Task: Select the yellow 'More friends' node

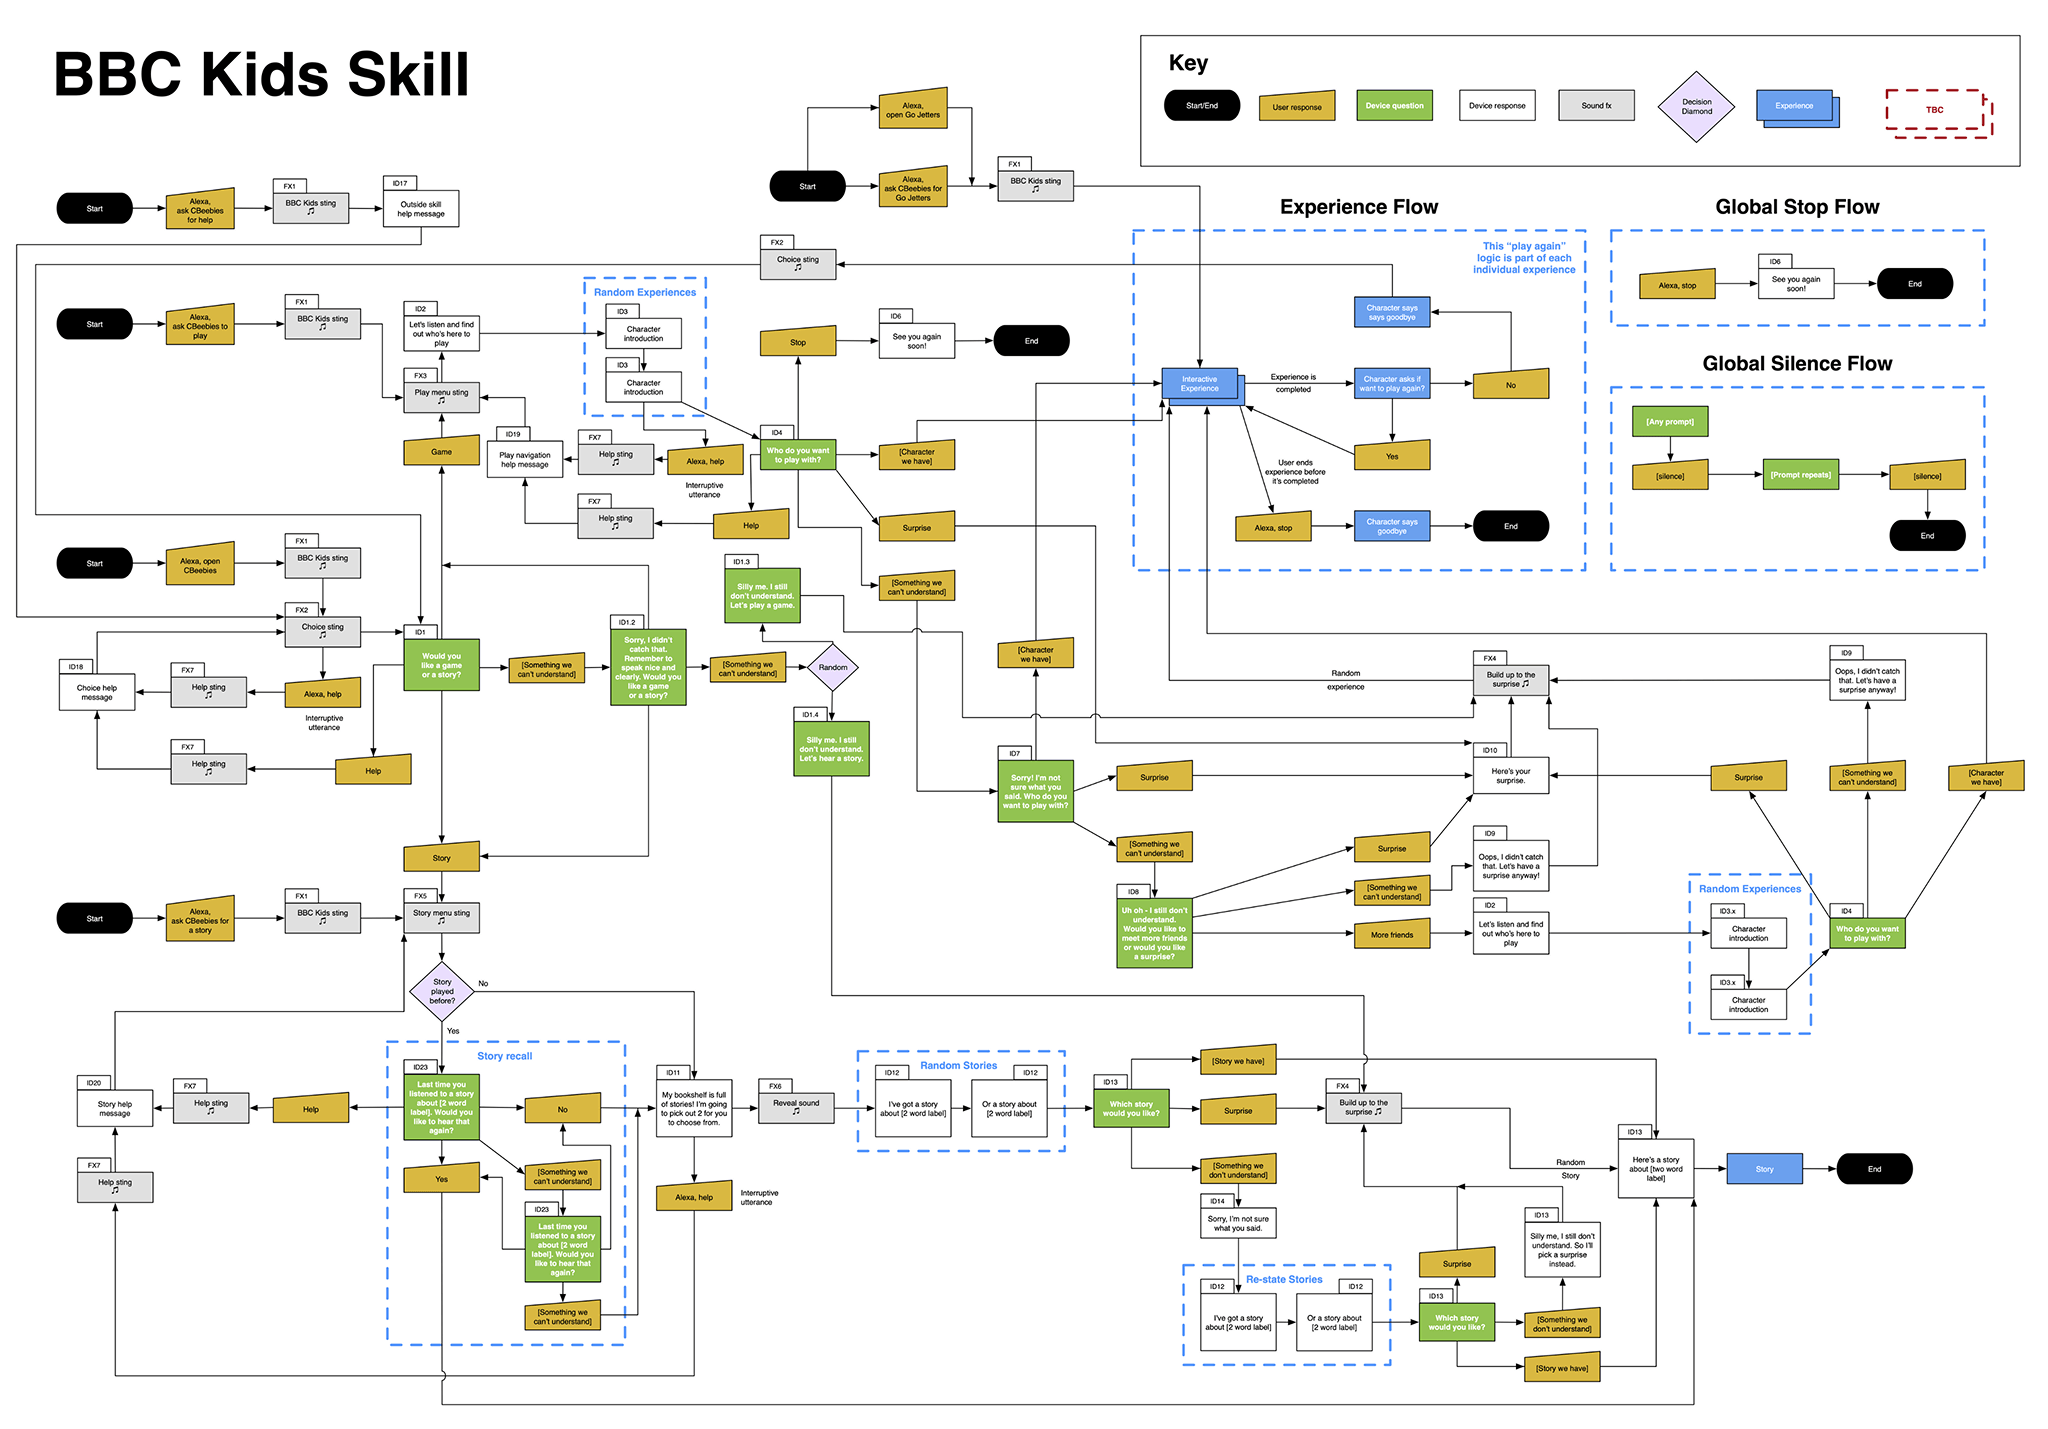Action: coord(1392,934)
